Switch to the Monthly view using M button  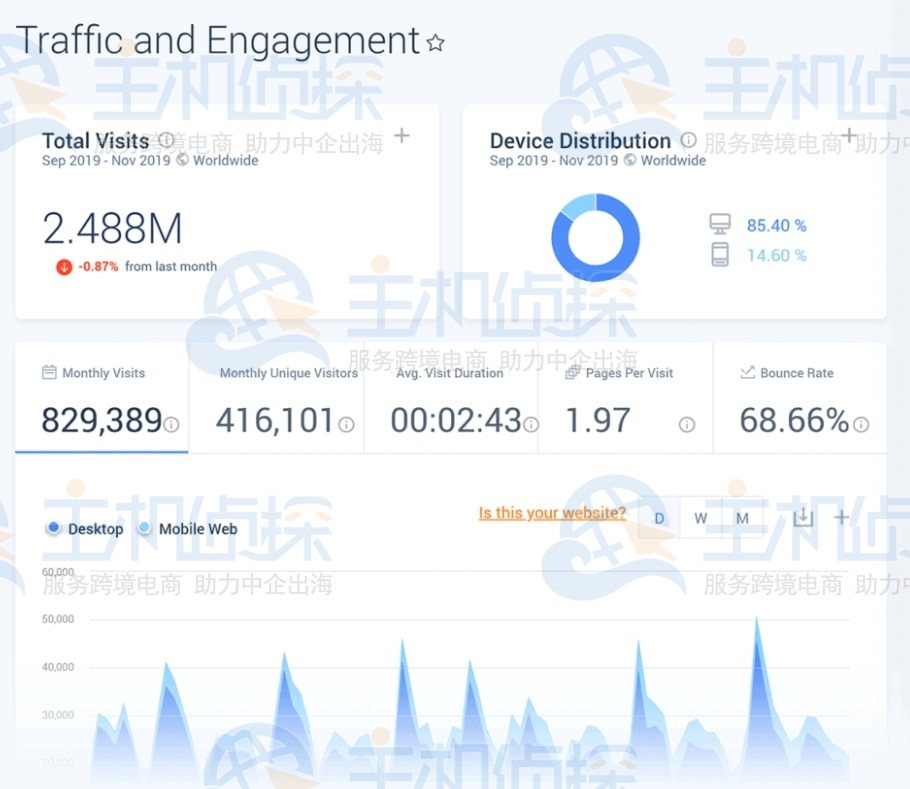742,517
